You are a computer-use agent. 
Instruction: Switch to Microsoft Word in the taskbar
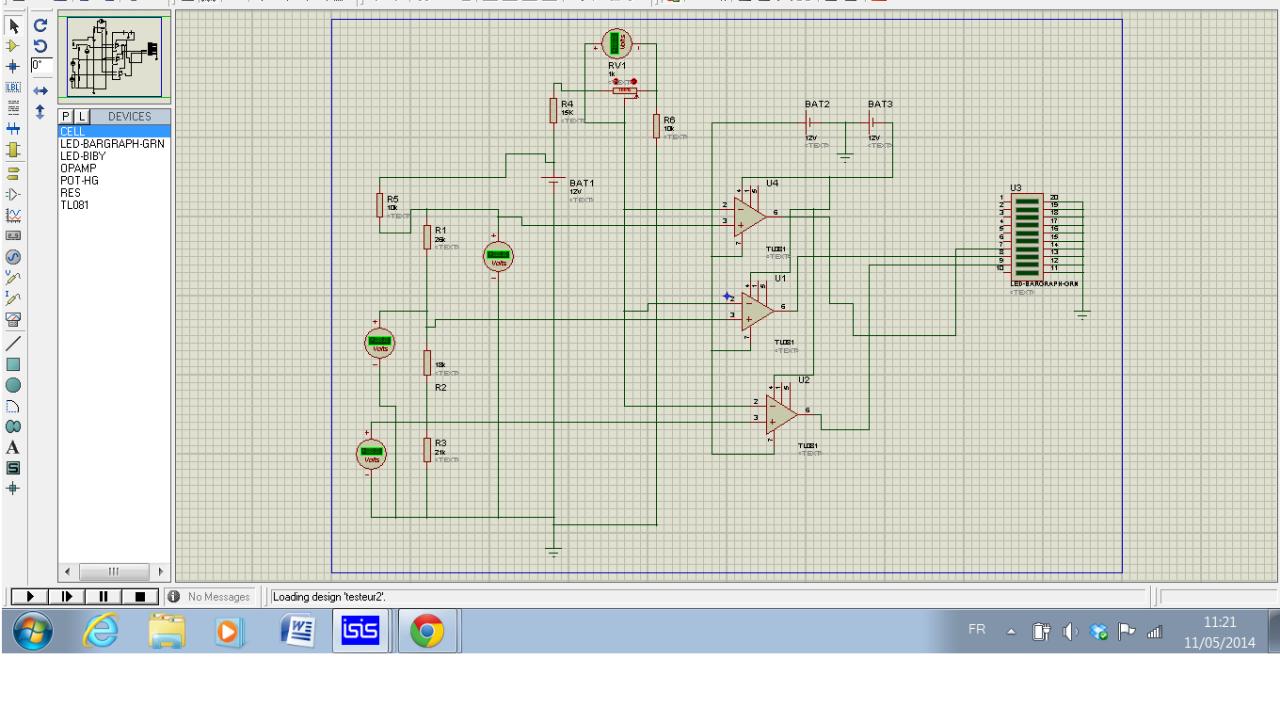coord(296,631)
